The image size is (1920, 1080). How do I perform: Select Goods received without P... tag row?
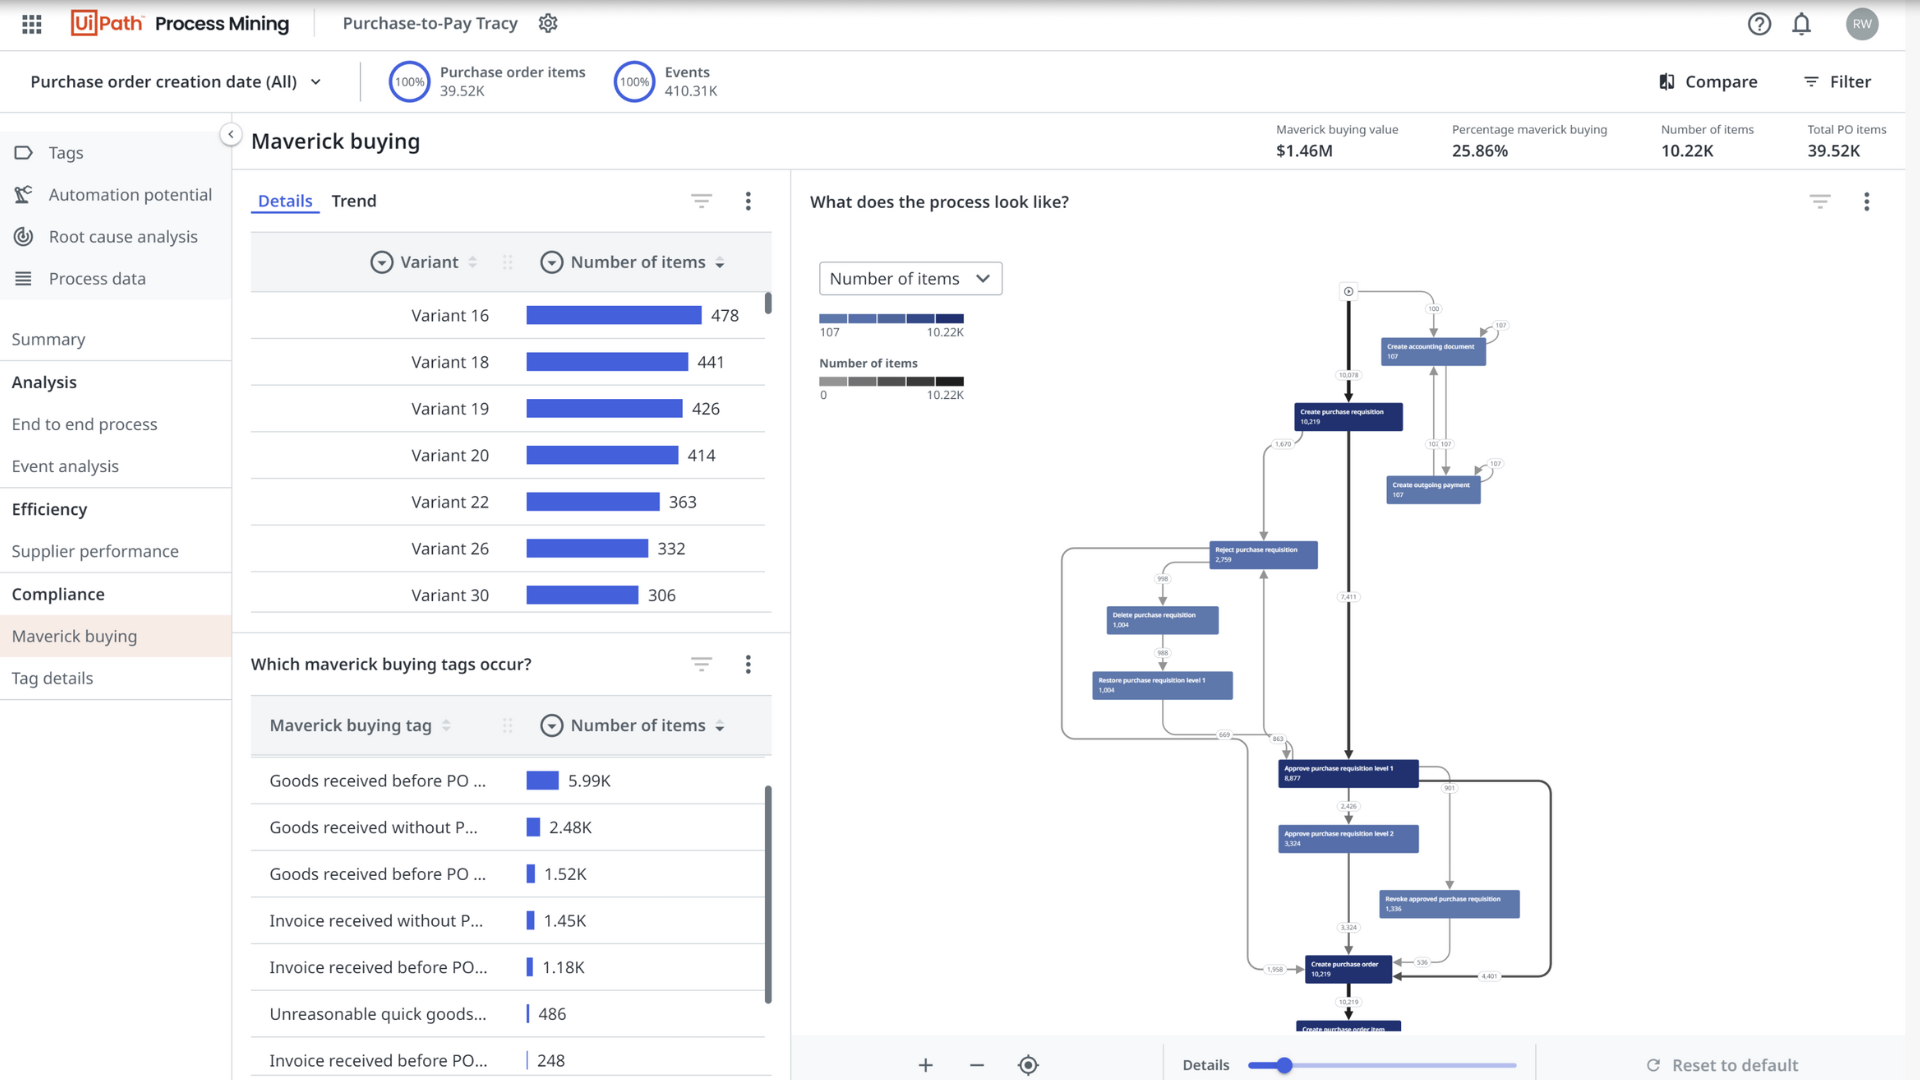point(508,827)
